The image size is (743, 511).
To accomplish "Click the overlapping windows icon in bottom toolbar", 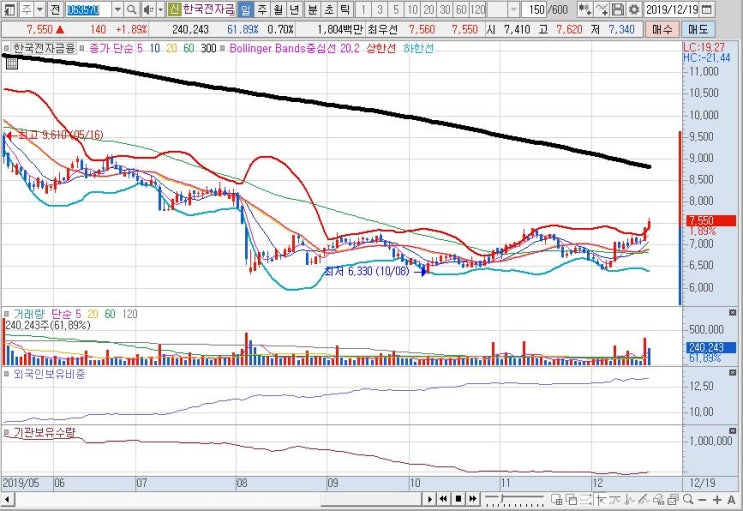I will [571, 500].
